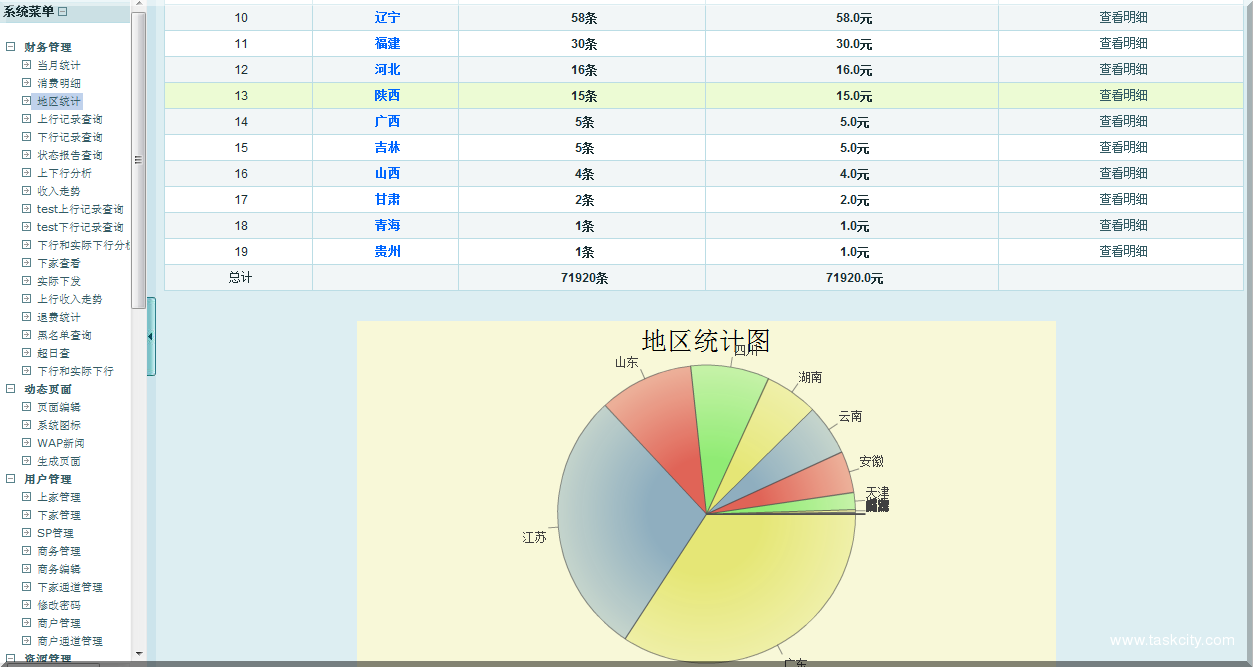The height and width of the screenshot is (667, 1253).
Task: Collapse the 用户管理 tree group
Action: coord(10,479)
